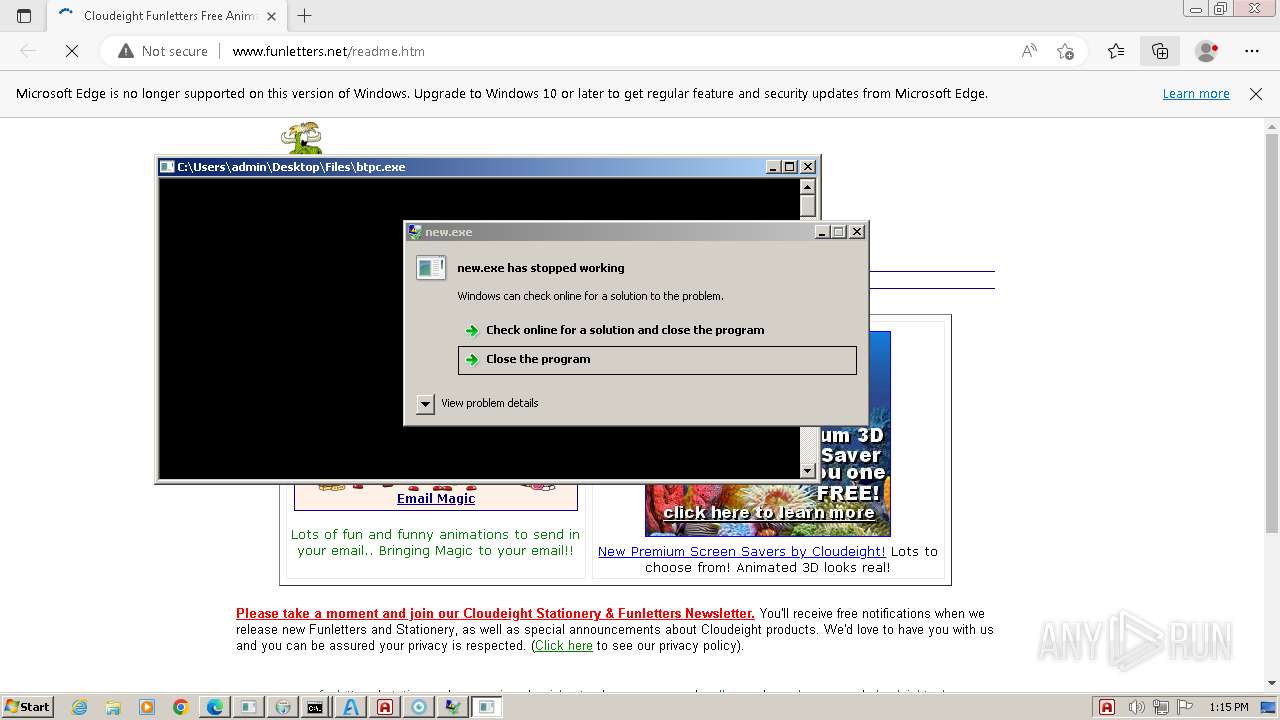
Task: Open the Edge tab actions menu icon
Action: click(x=24, y=15)
